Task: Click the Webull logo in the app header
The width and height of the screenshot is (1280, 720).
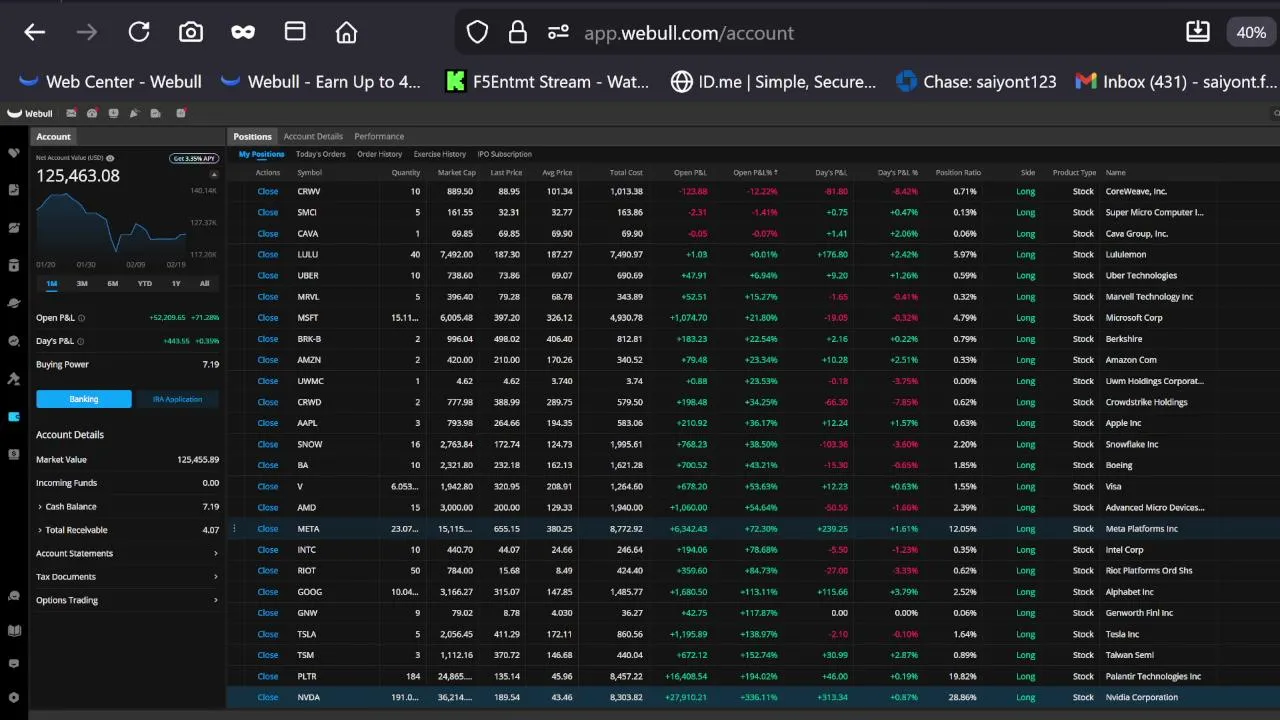Action: click(30, 113)
